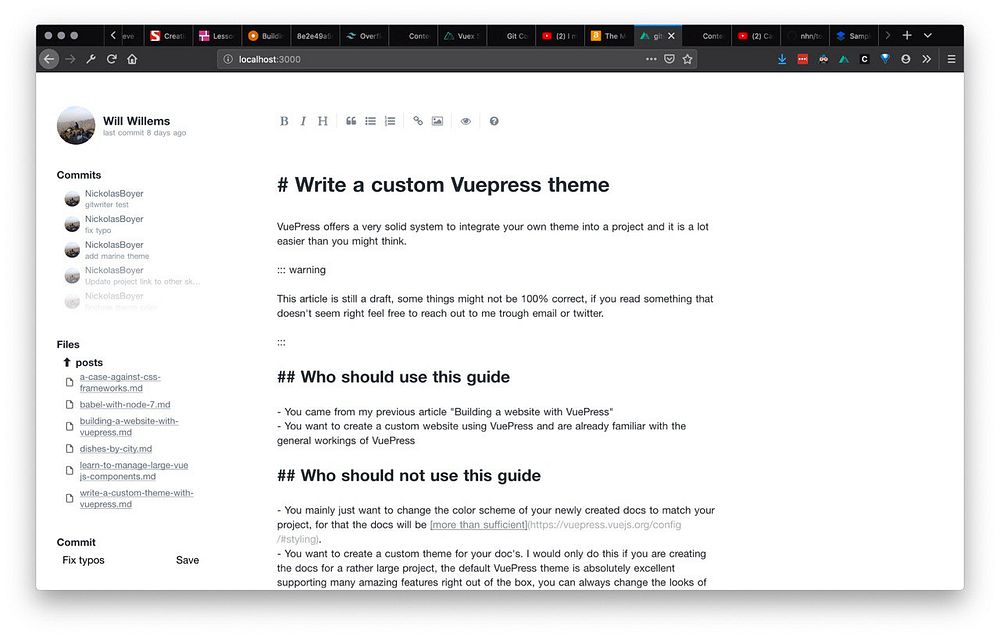Click the blue gem extension icon
The image size is (1000, 638).
[x=885, y=59]
